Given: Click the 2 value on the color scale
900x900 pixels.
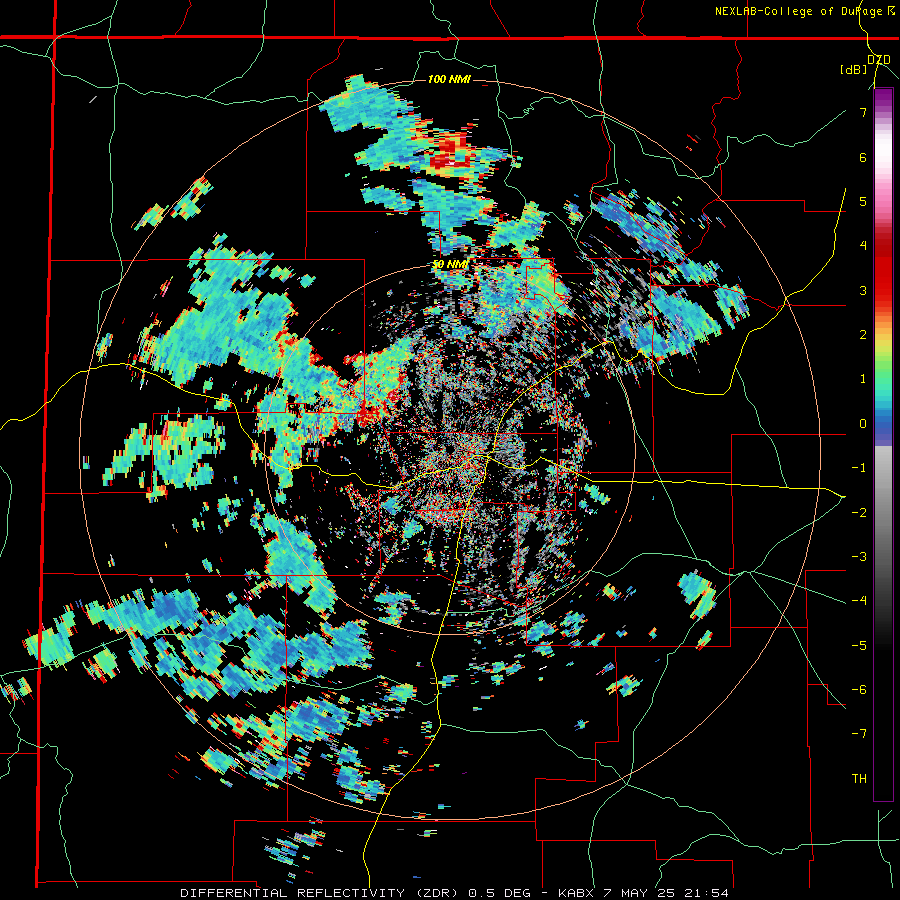Looking at the screenshot, I should (863, 335).
